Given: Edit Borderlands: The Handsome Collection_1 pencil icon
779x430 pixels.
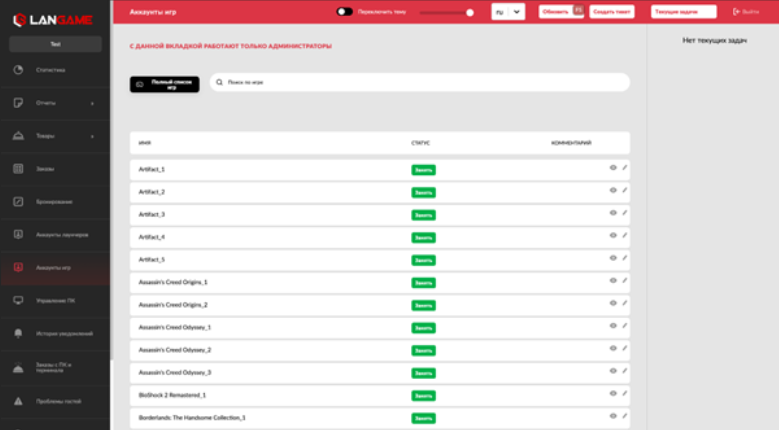Looking at the screenshot, I should [624, 416].
